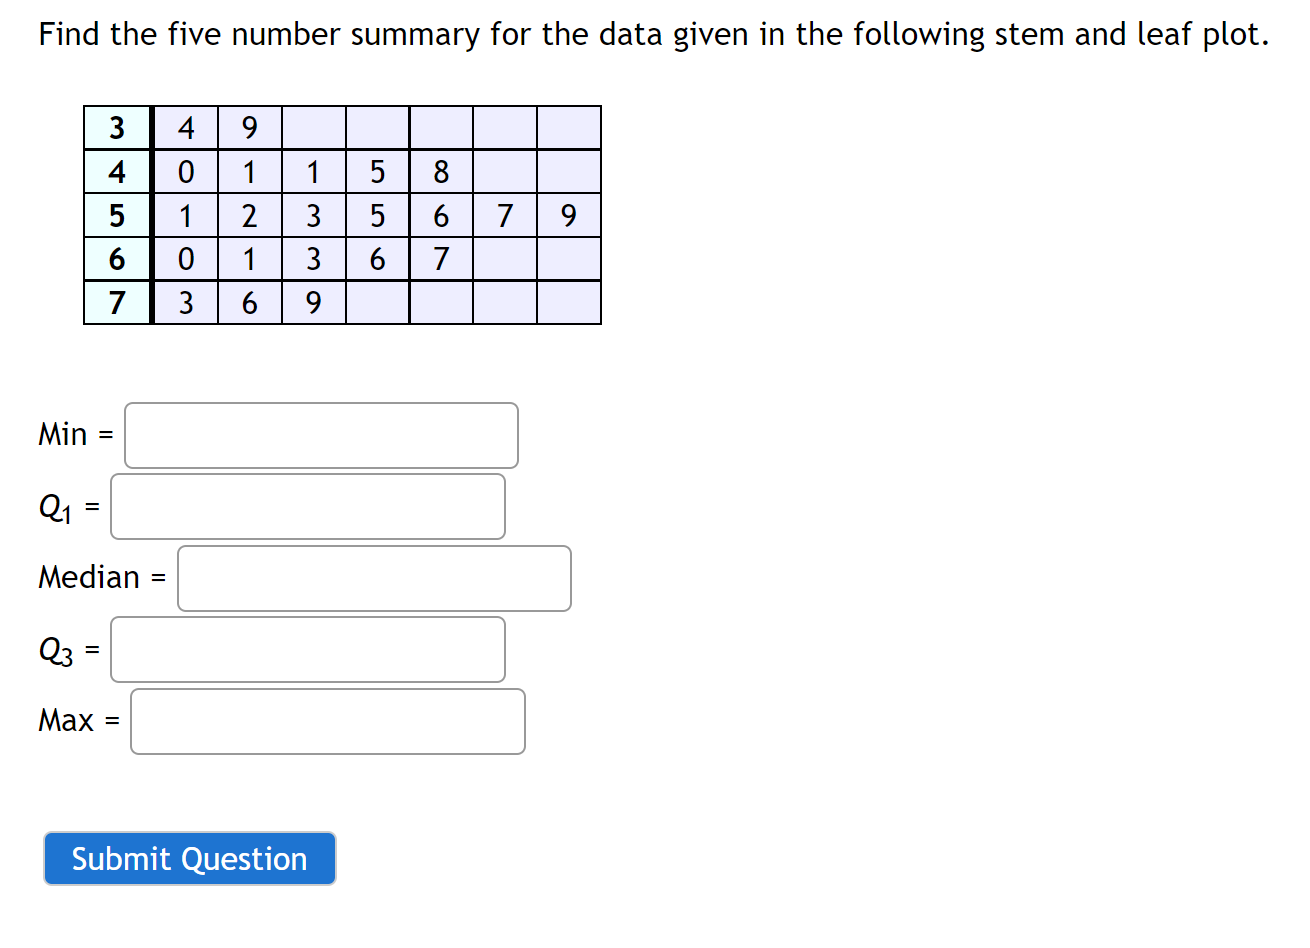Click leaf 7 in the stem-6 row
The image size is (1310, 948).
pos(441,258)
